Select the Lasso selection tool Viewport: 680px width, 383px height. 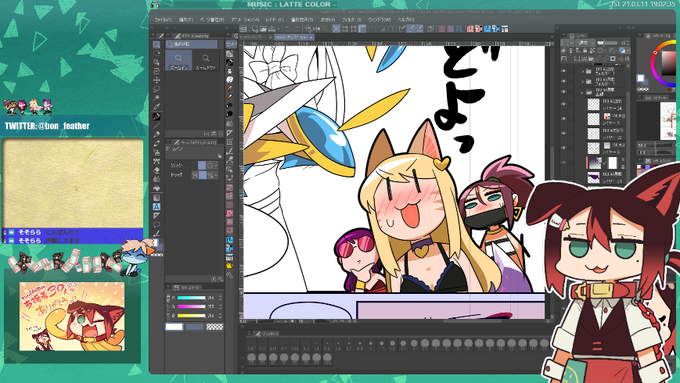tap(157, 89)
